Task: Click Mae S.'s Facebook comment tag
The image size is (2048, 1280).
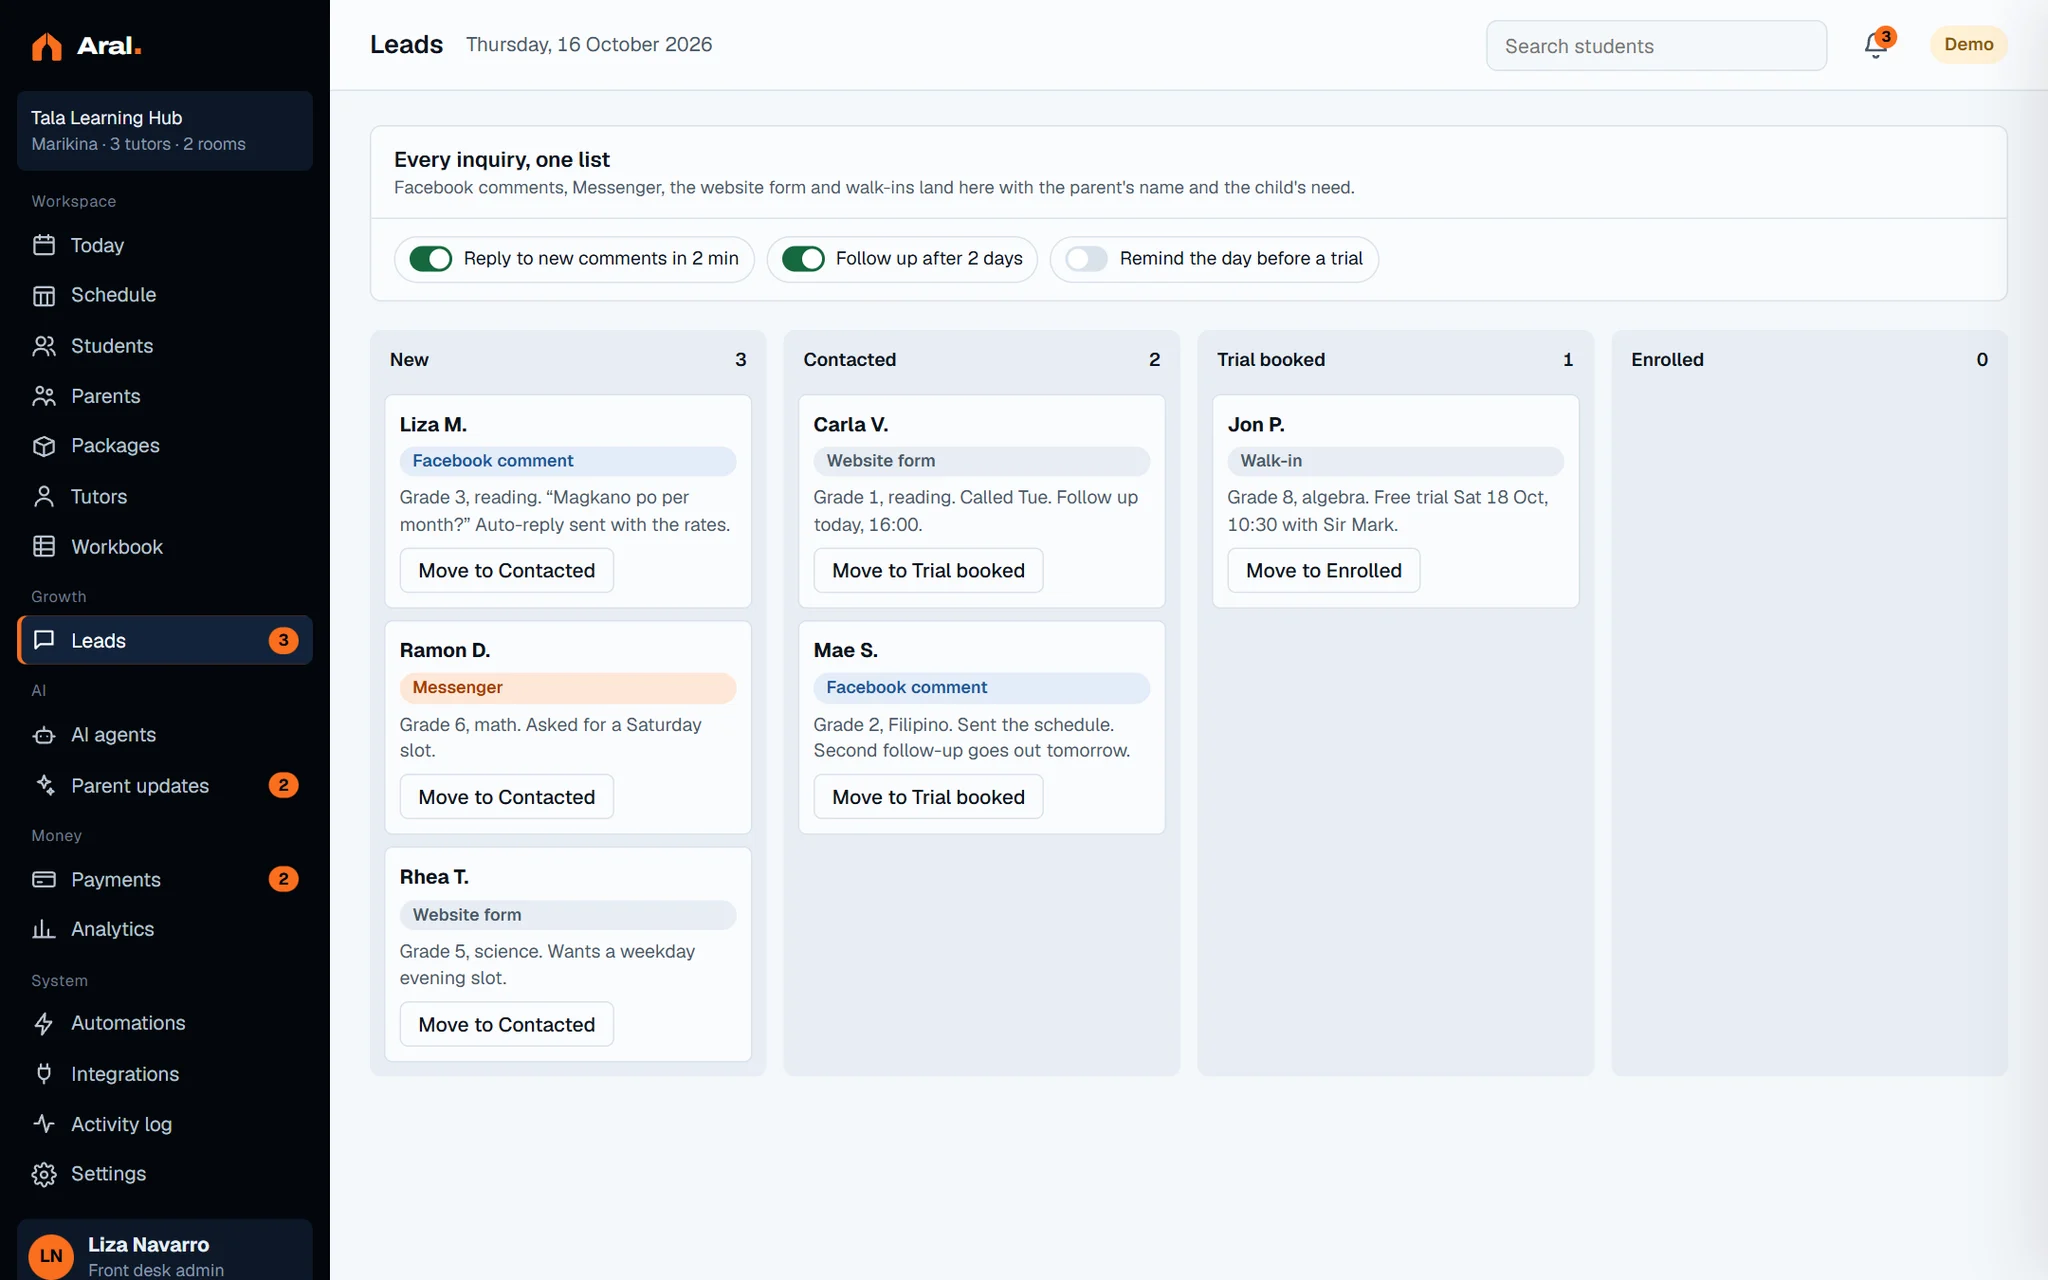Action: [x=981, y=688]
